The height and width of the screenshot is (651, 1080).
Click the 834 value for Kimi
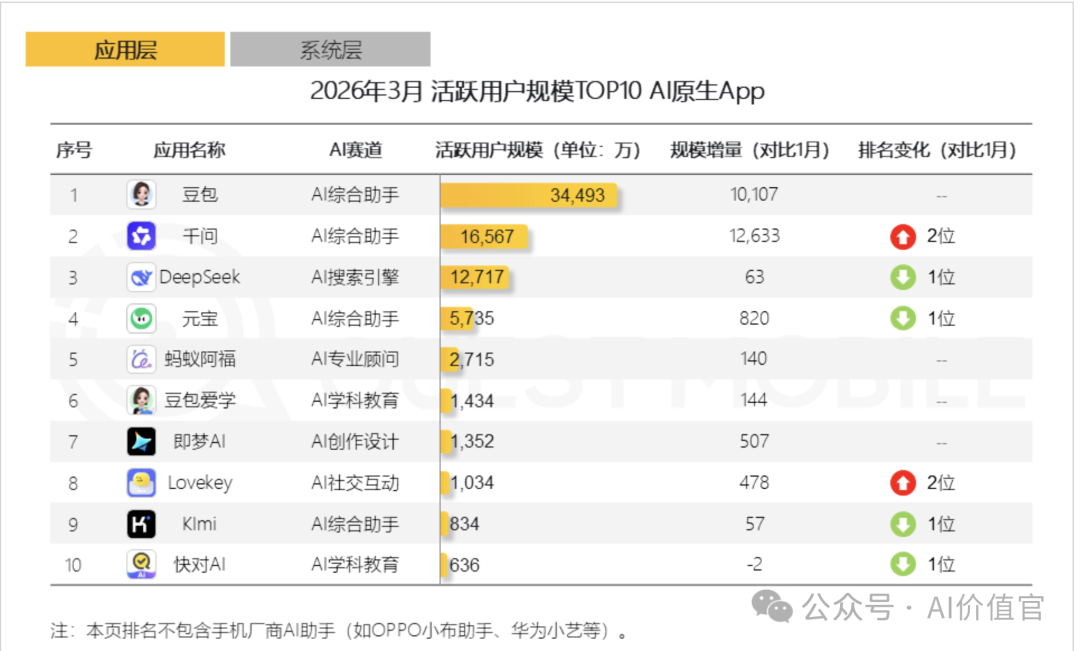pos(464,524)
